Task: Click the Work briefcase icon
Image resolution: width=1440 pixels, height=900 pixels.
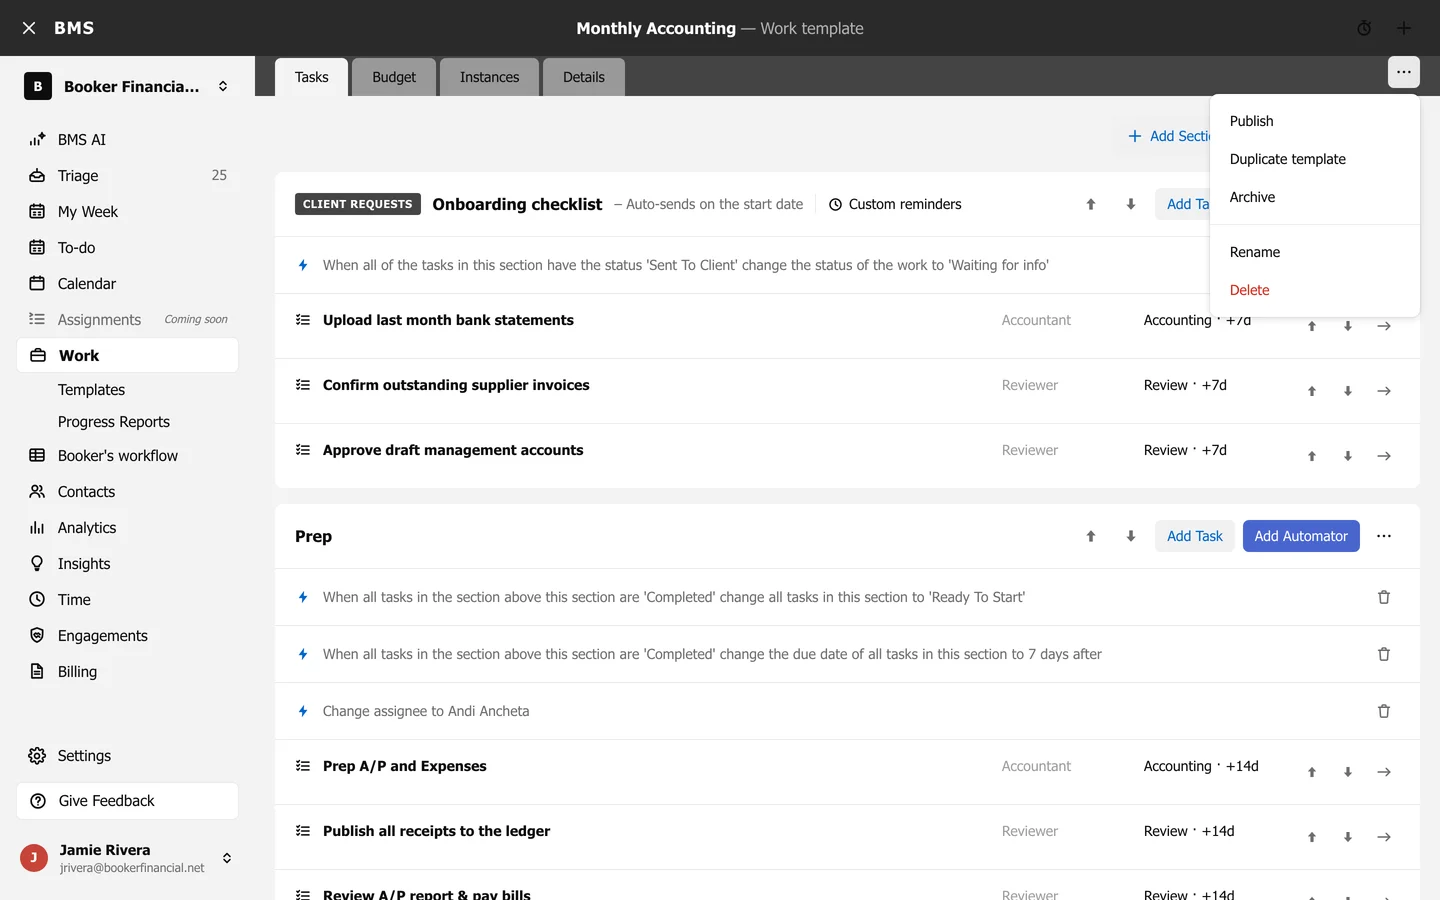Action: pos(38,355)
